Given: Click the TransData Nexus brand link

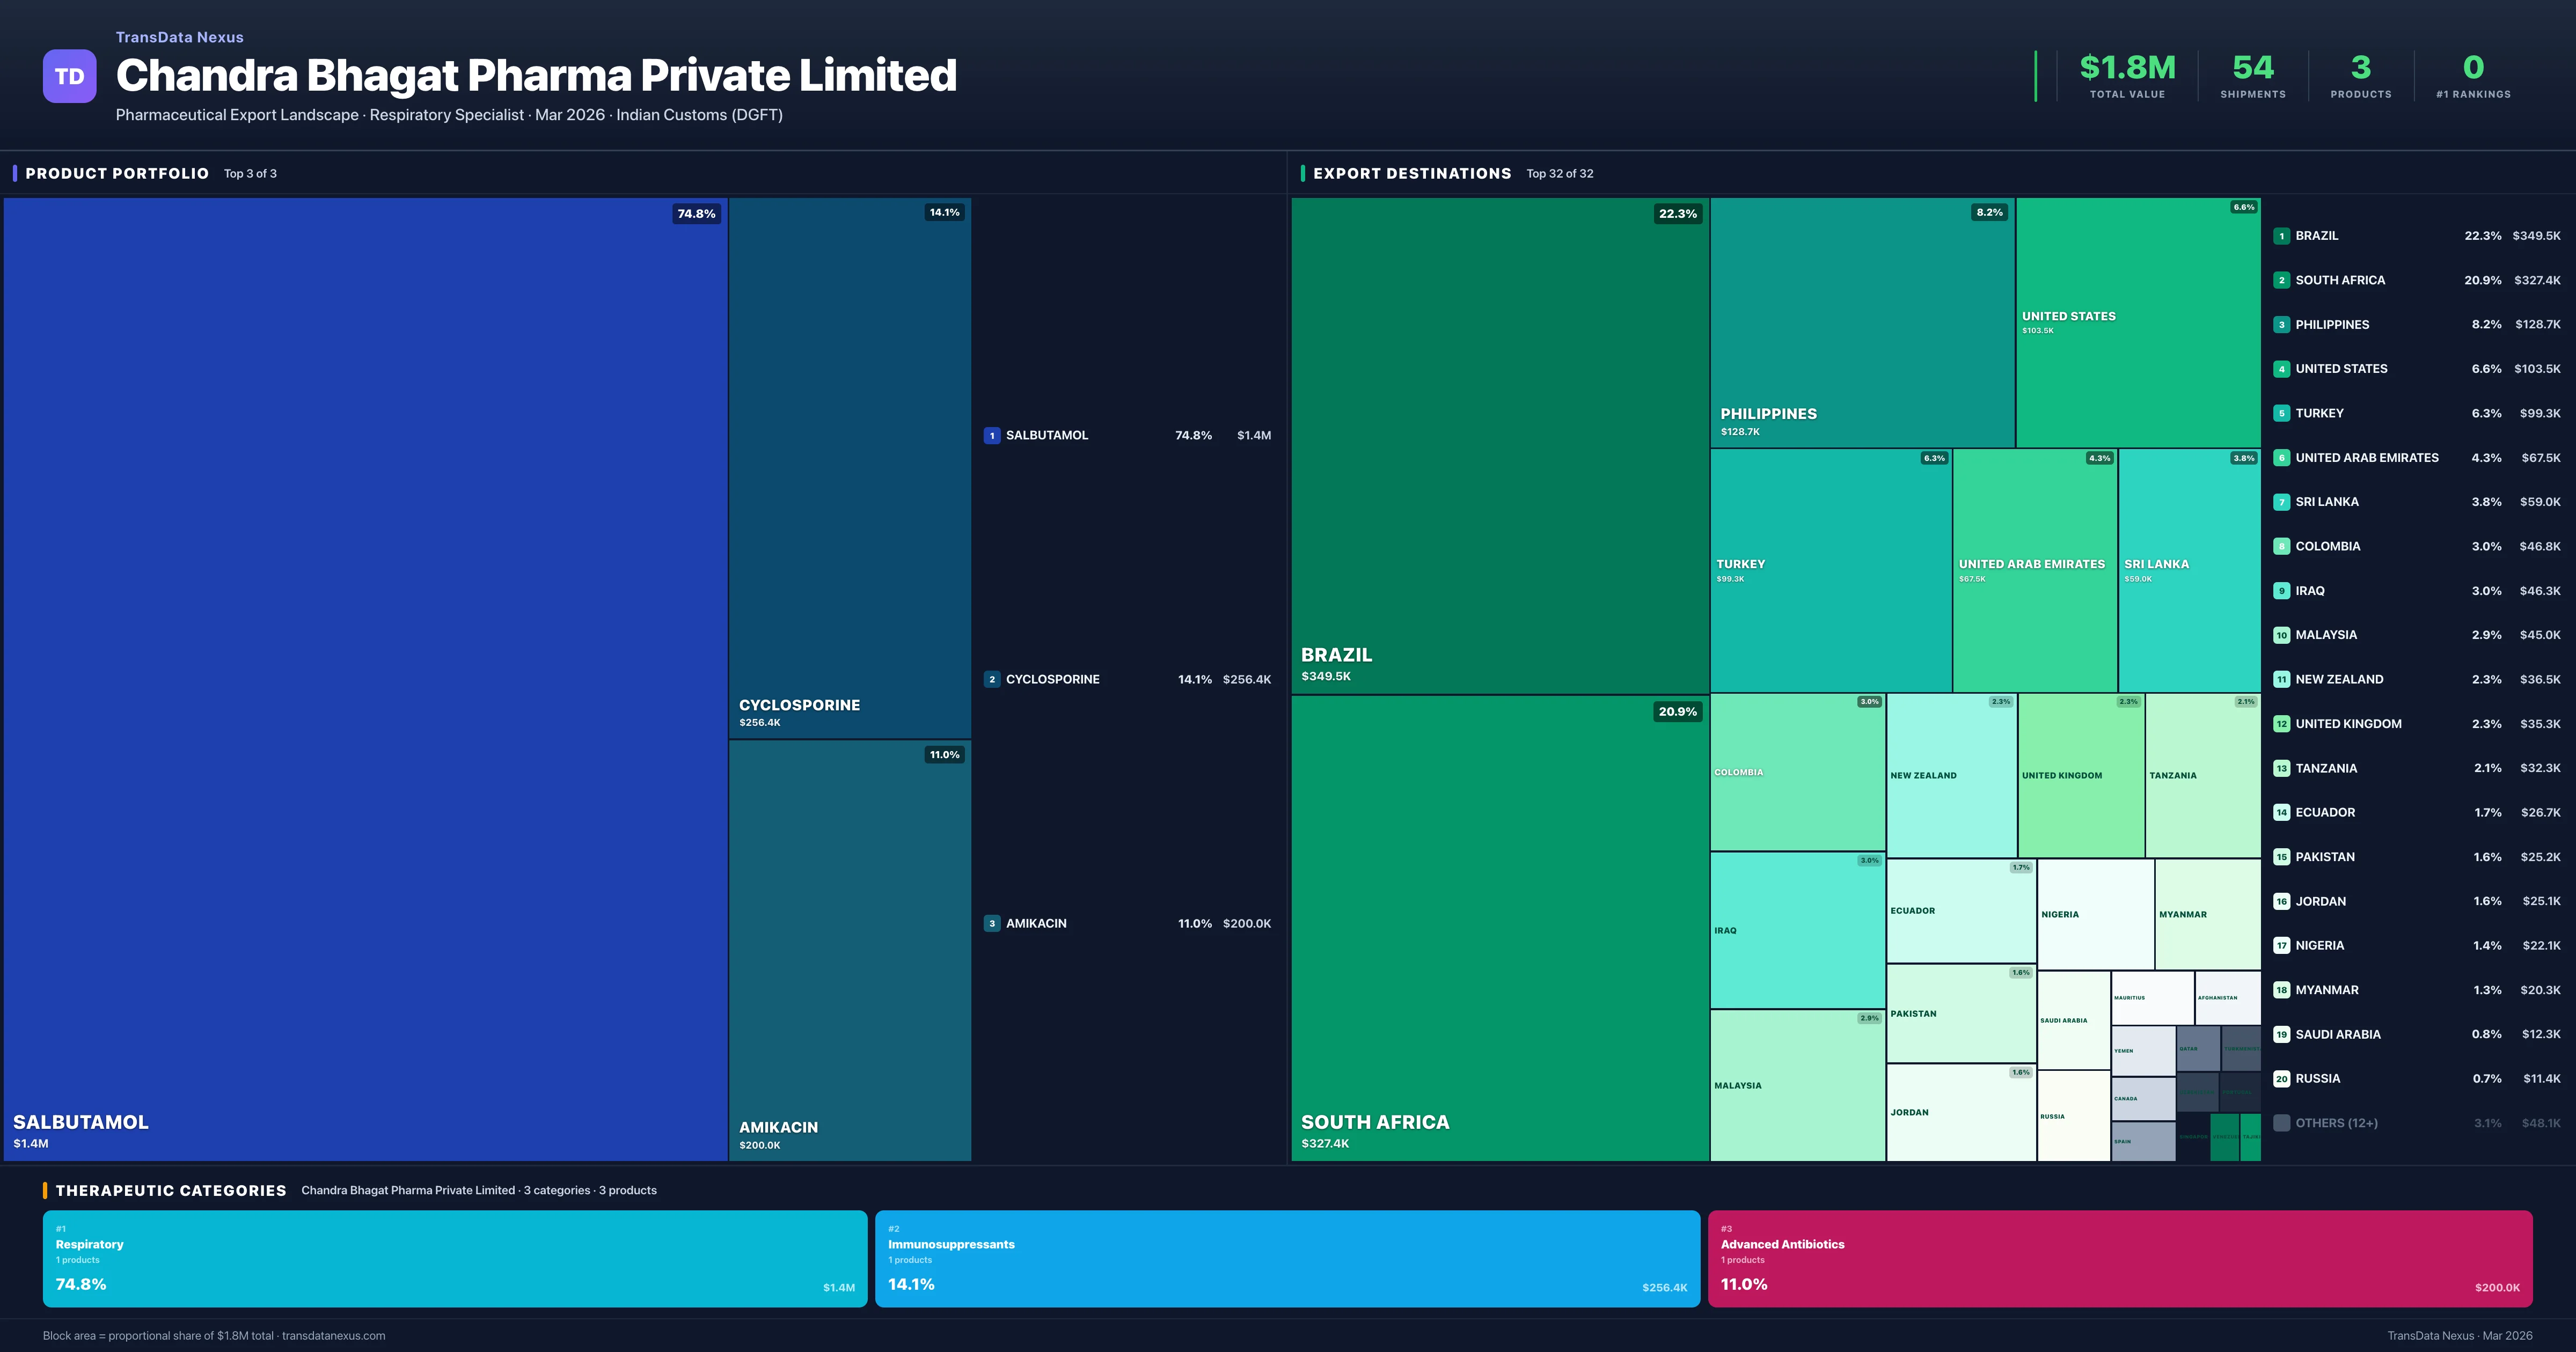Looking at the screenshot, I should point(179,37).
